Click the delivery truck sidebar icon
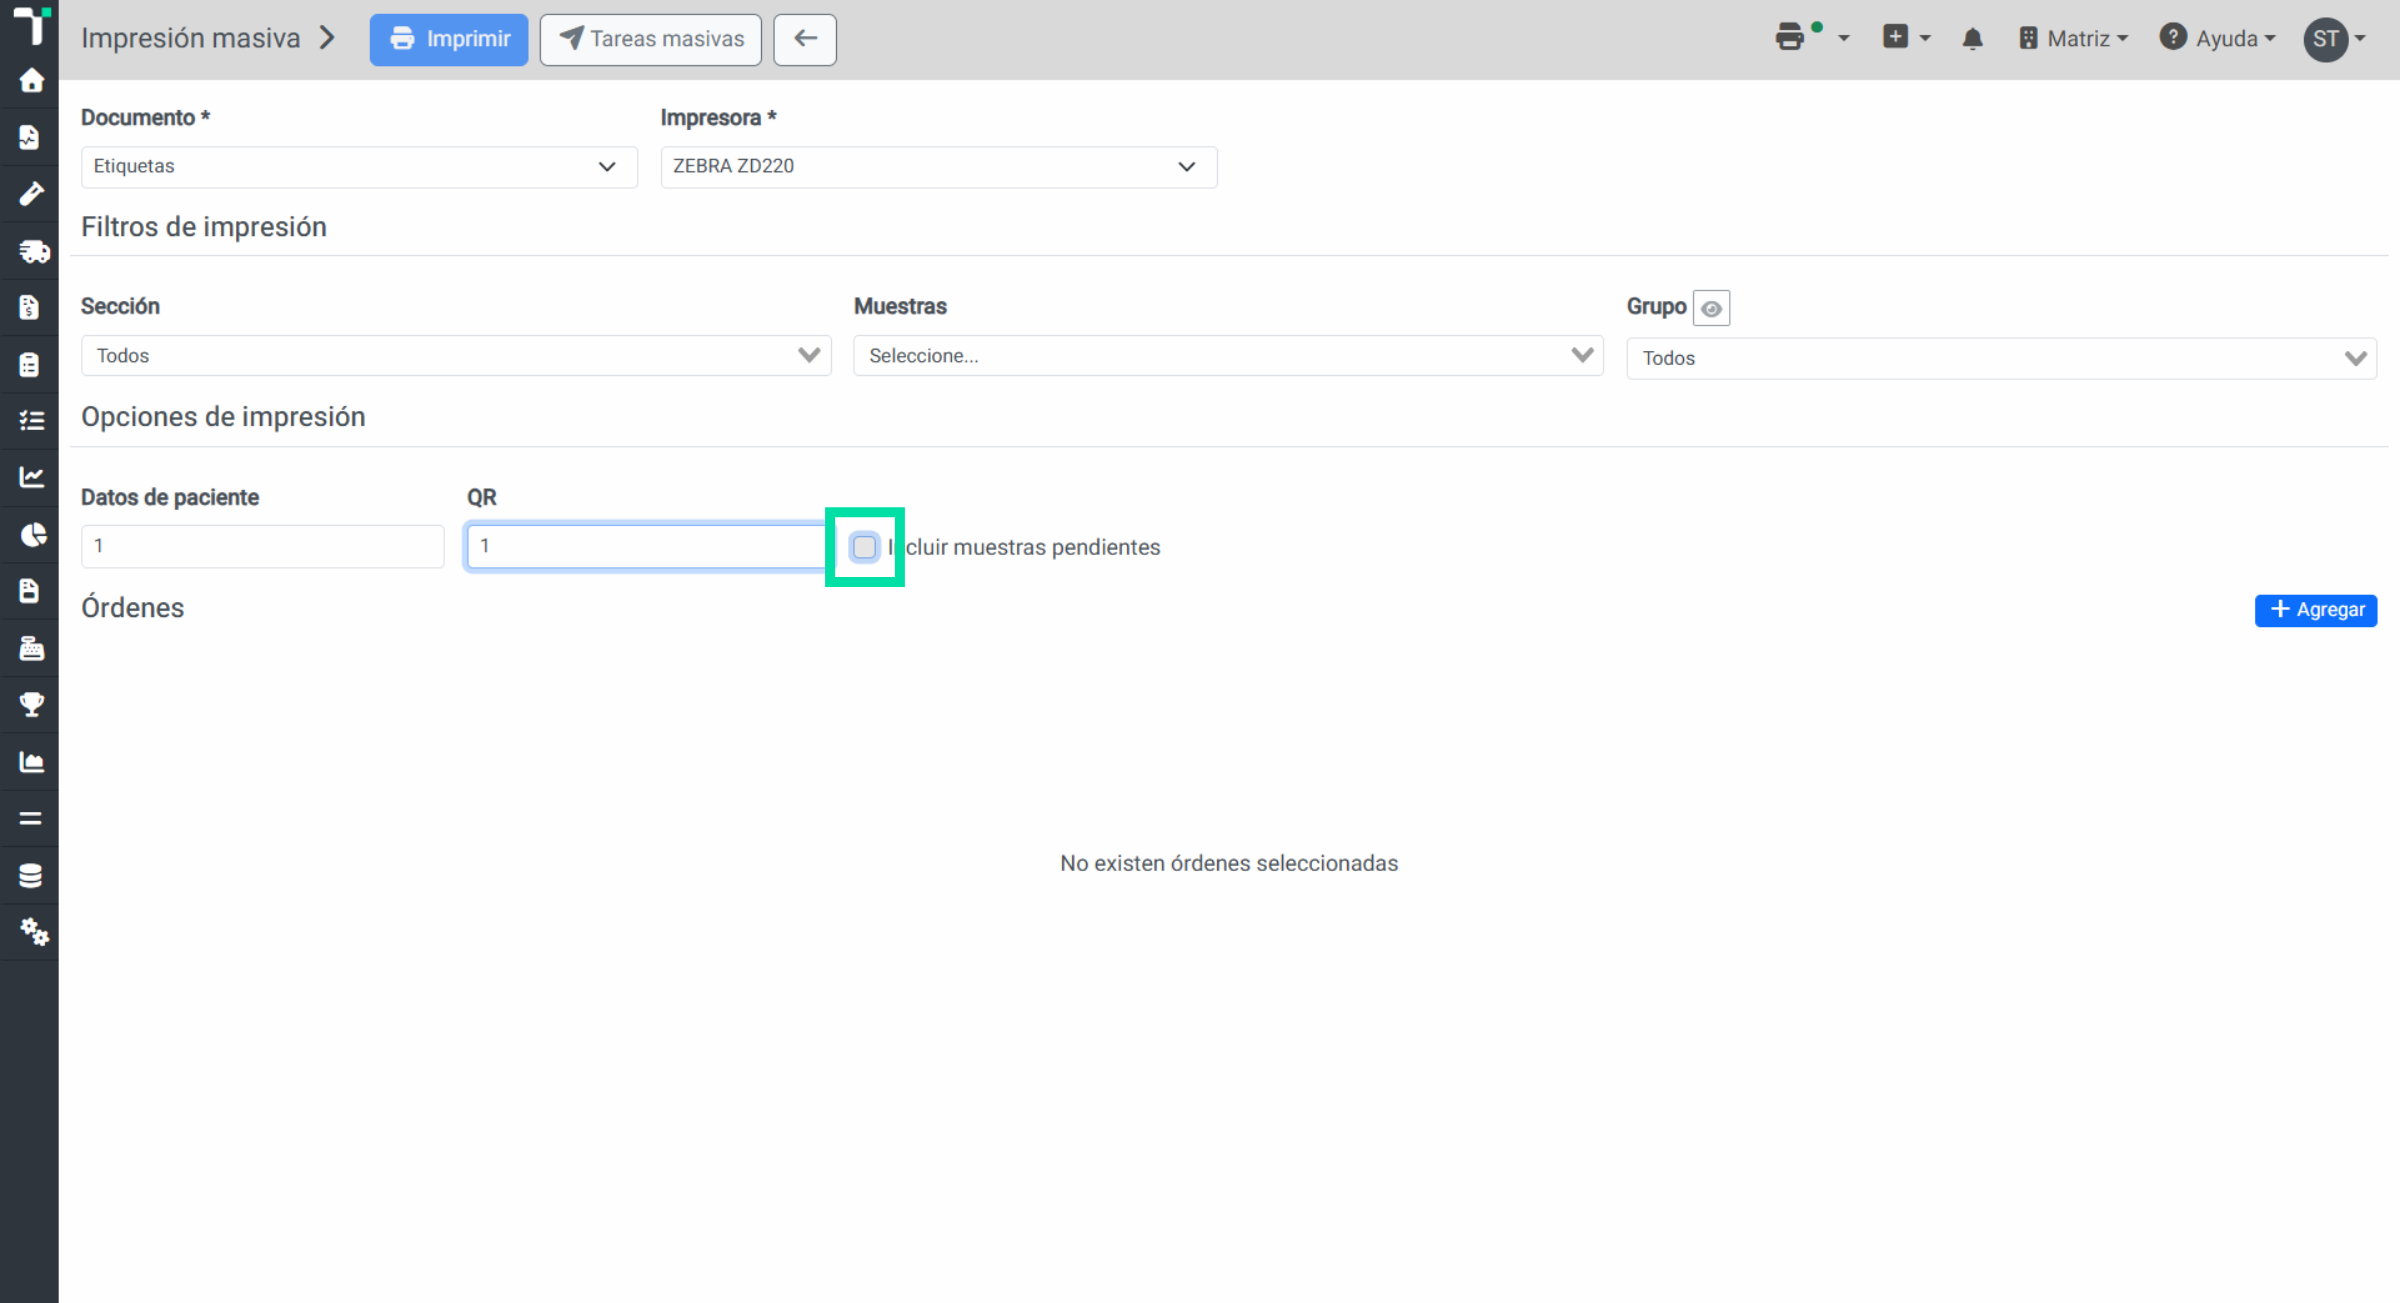2400x1303 pixels. click(x=31, y=251)
